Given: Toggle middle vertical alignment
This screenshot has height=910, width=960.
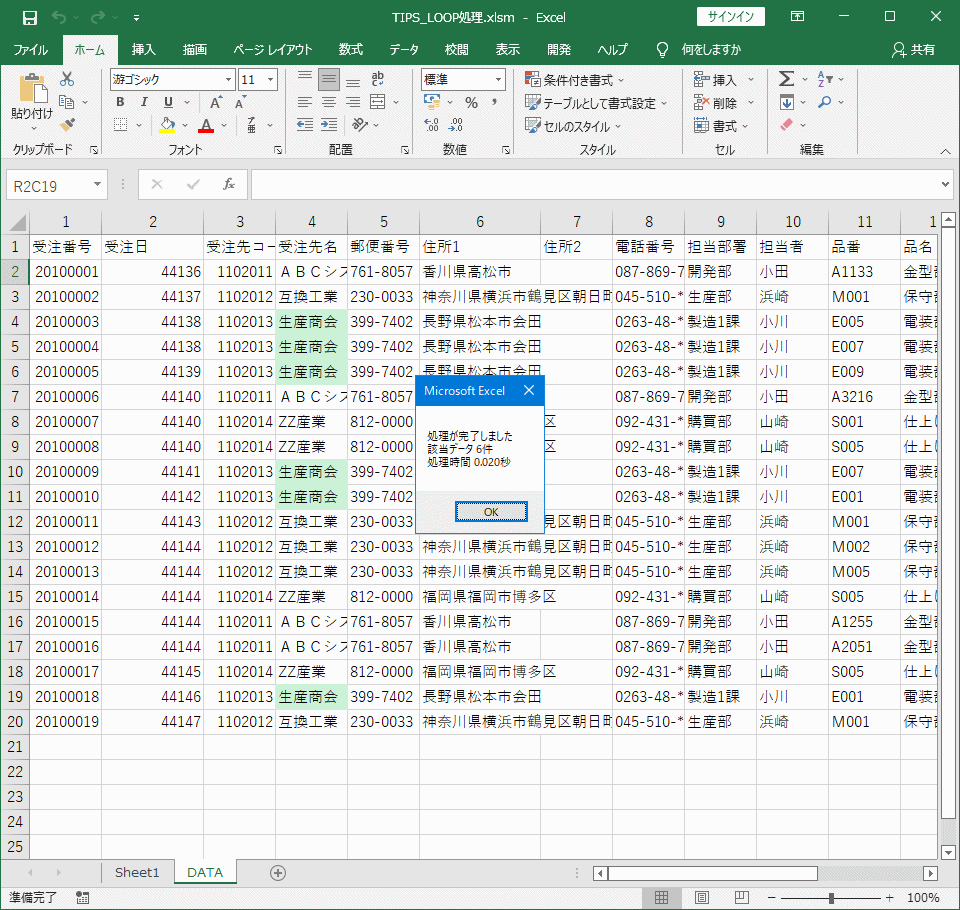Looking at the screenshot, I should tap(329, 79).
